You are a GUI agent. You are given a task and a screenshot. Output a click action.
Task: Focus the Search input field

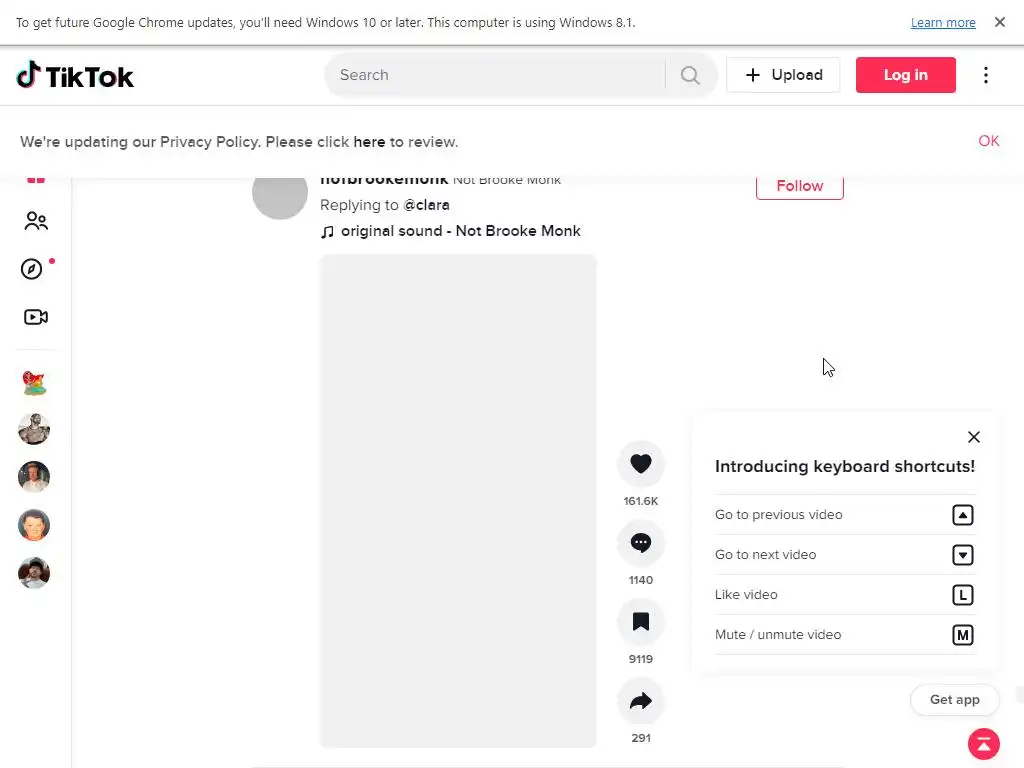tap(495, 75)
